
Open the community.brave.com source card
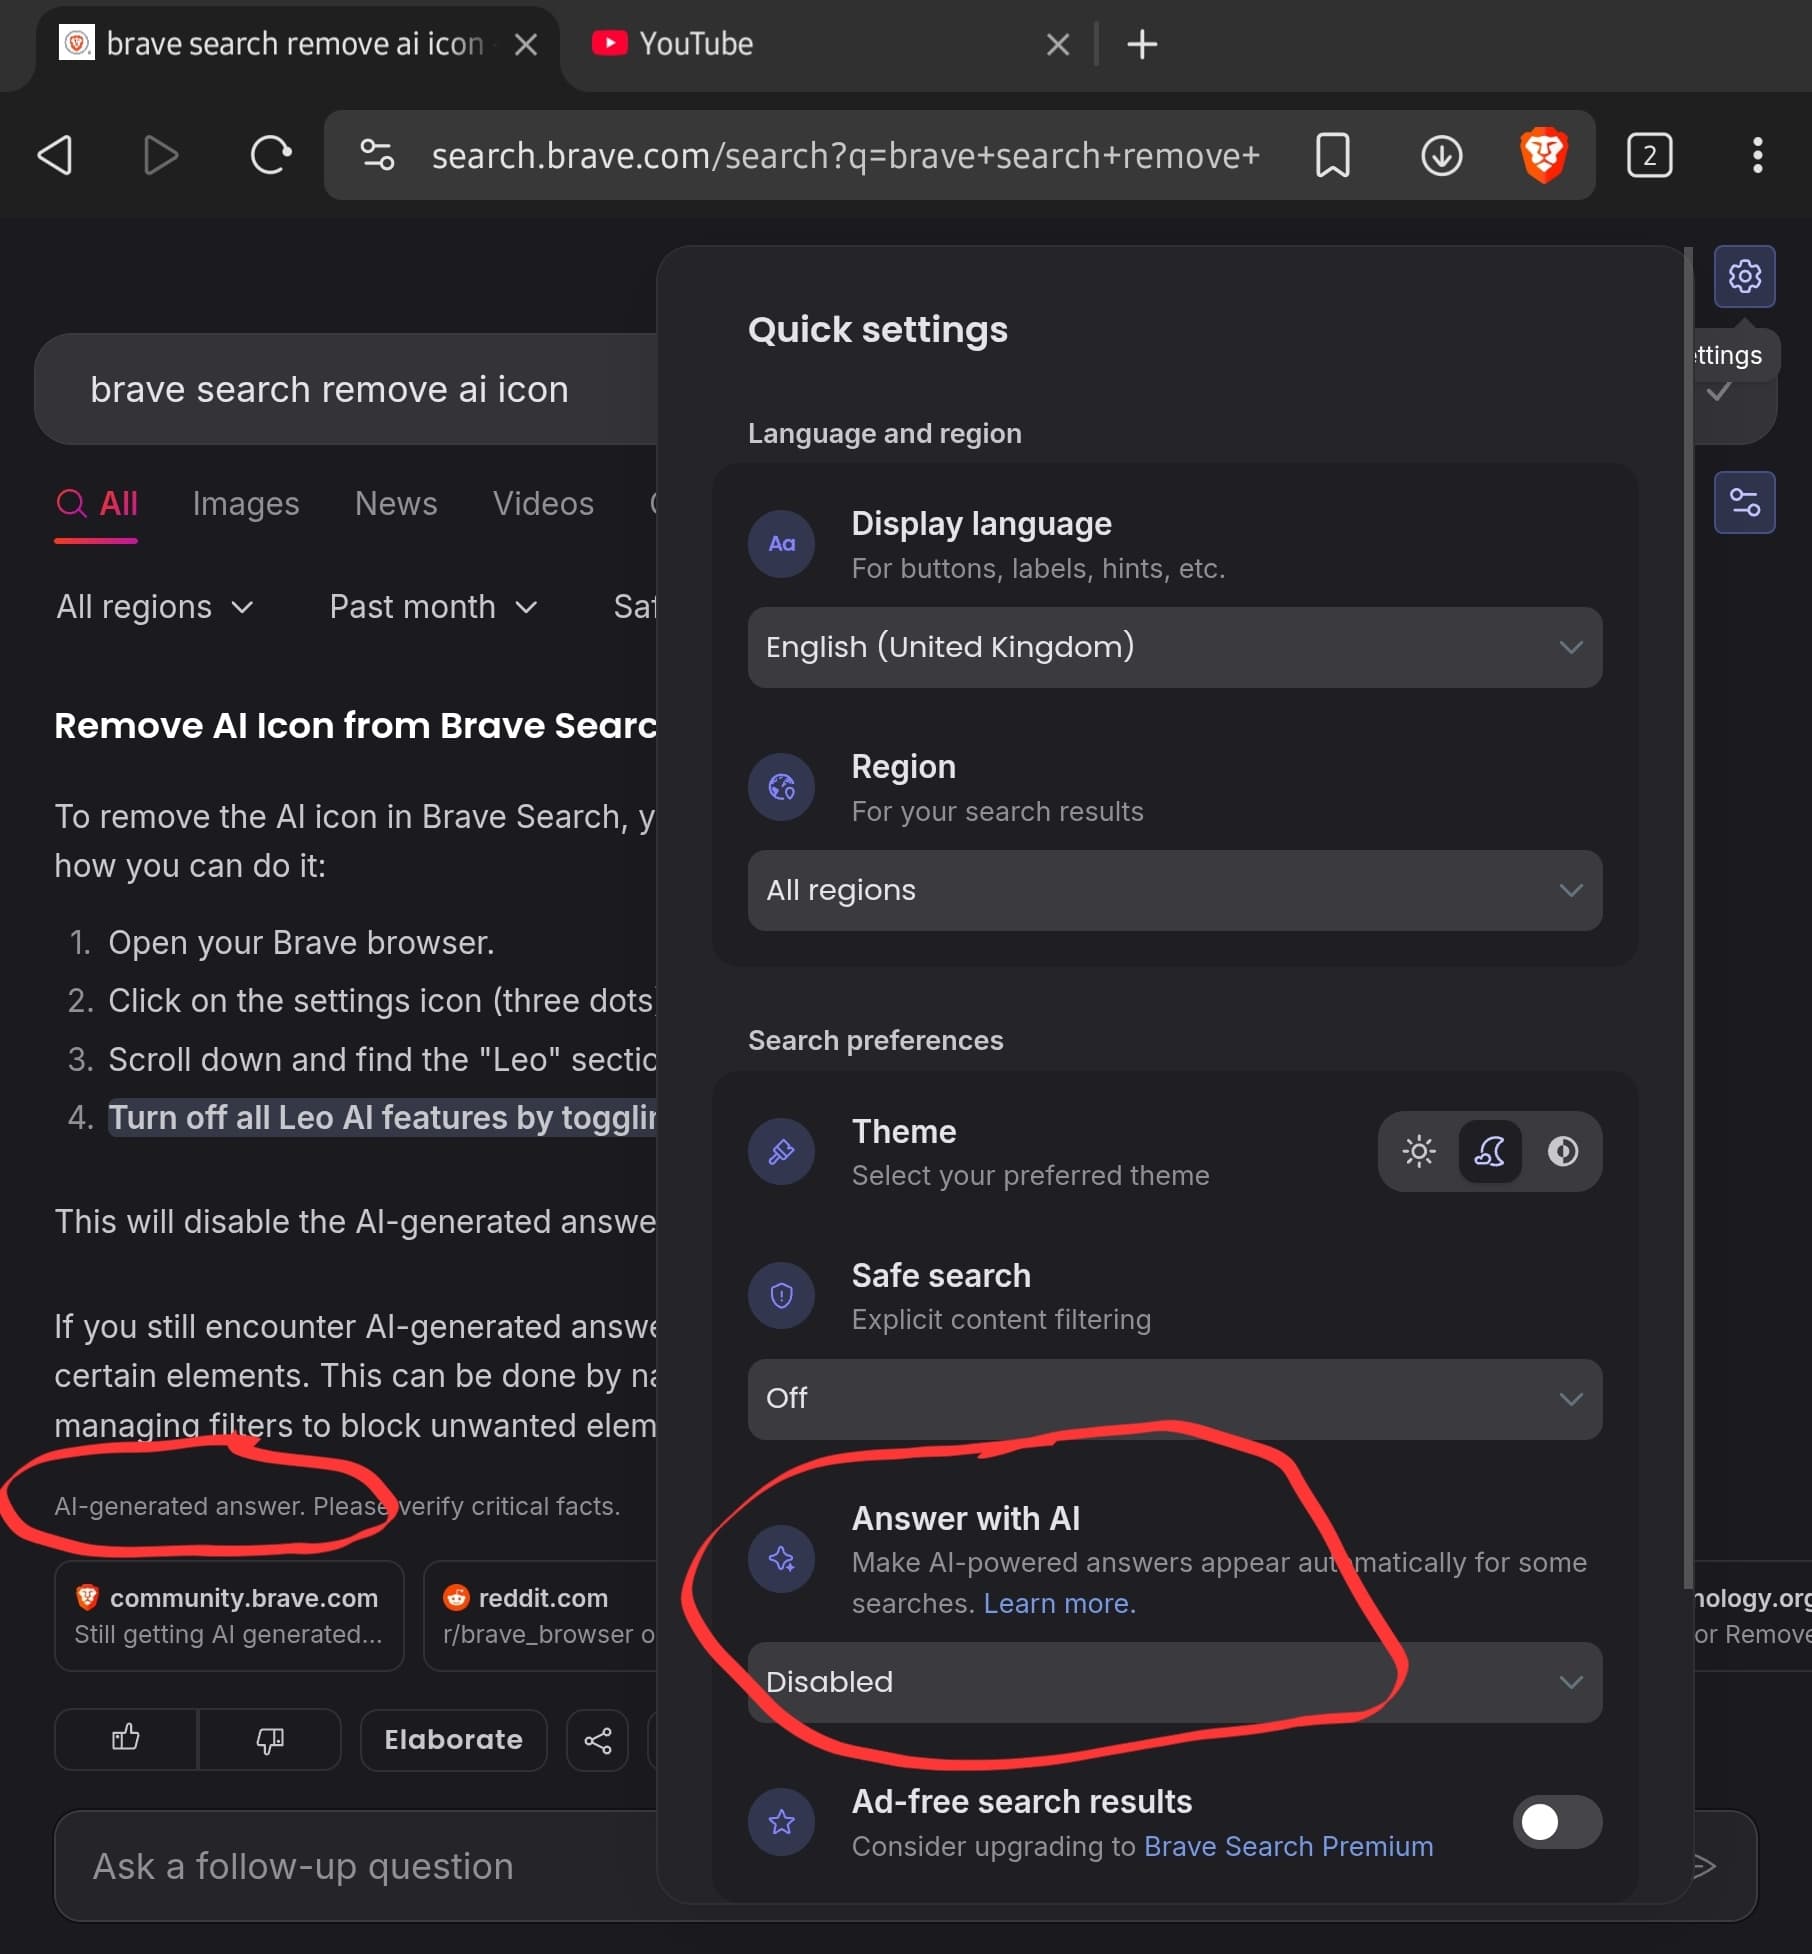(228, 1615)
